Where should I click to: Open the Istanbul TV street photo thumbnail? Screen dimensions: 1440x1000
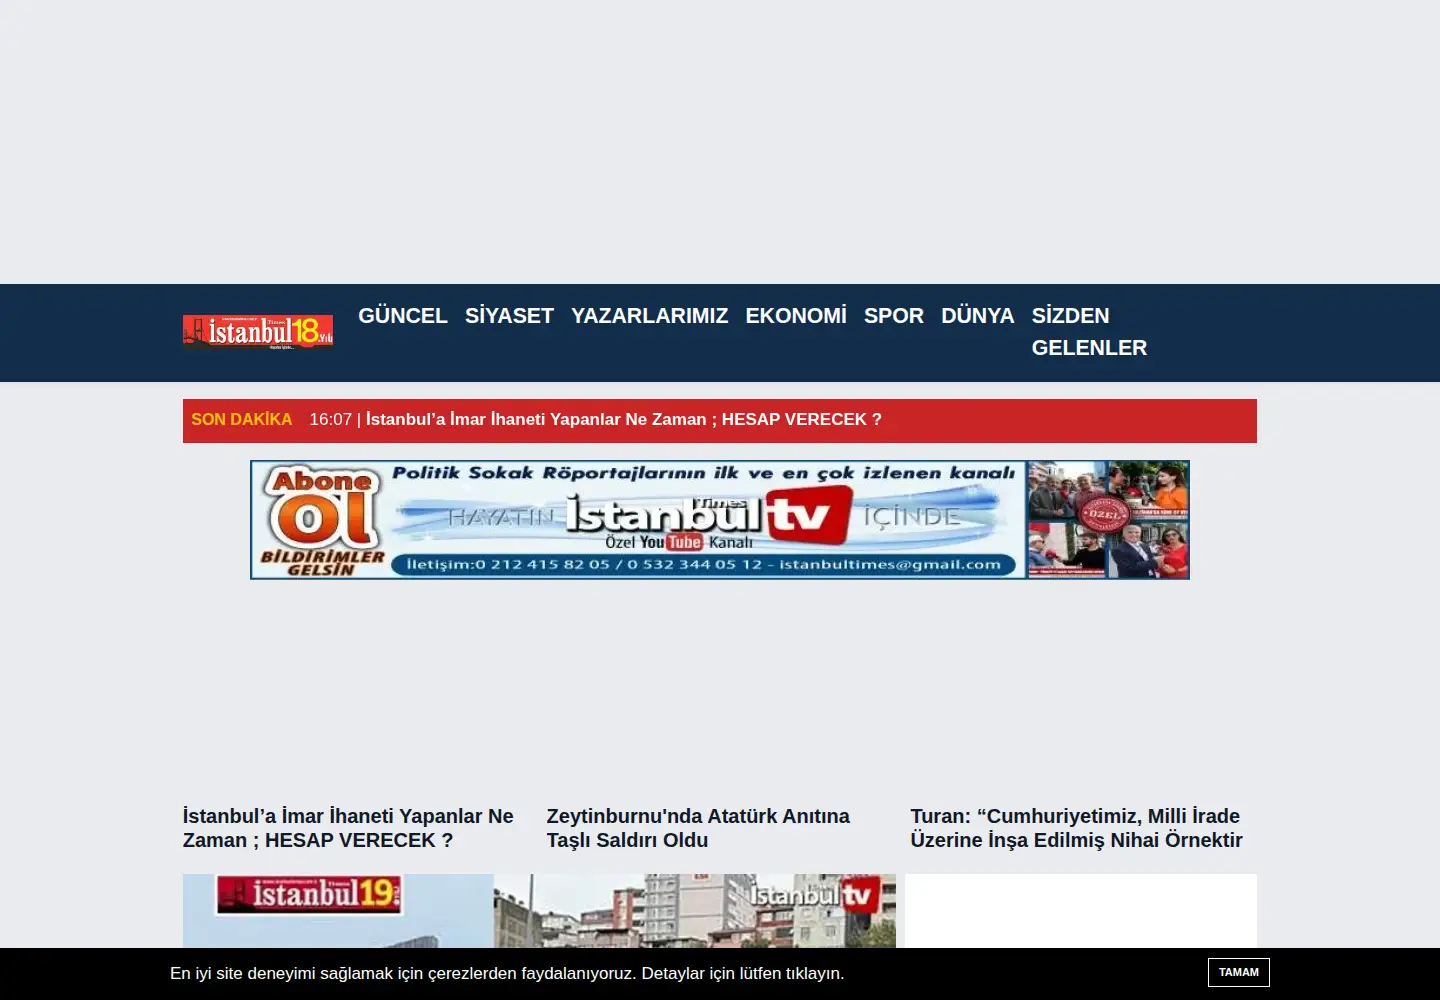click(x=695, y=911)
